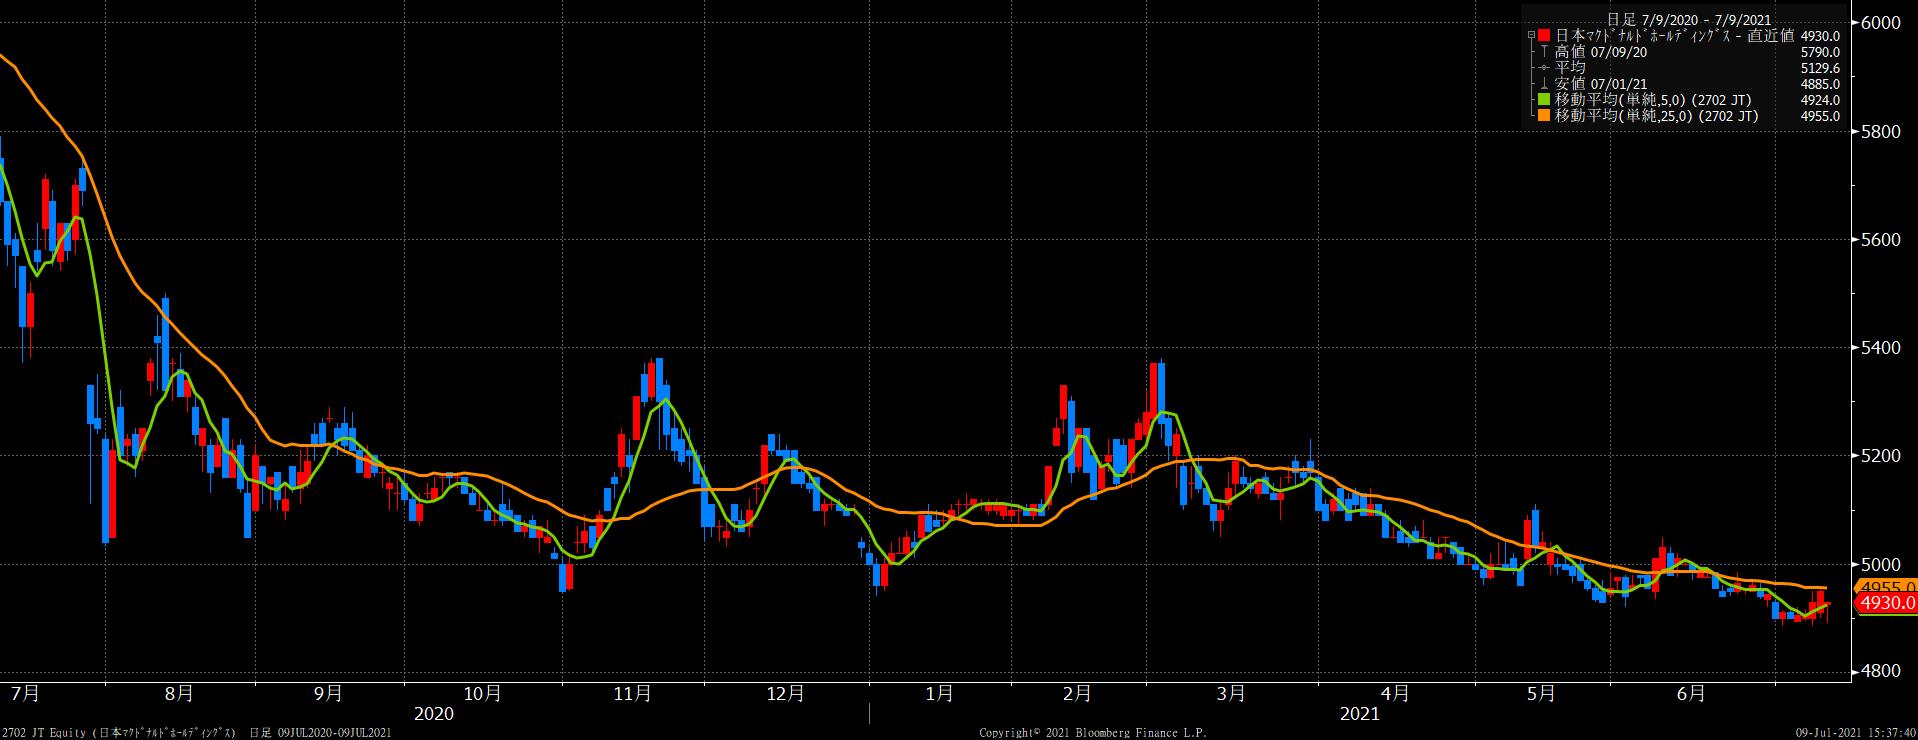This screenshot has width=1918, height=740.
Task: Click the average (平均) line marker icon
Action: [x=1544, y=68]
